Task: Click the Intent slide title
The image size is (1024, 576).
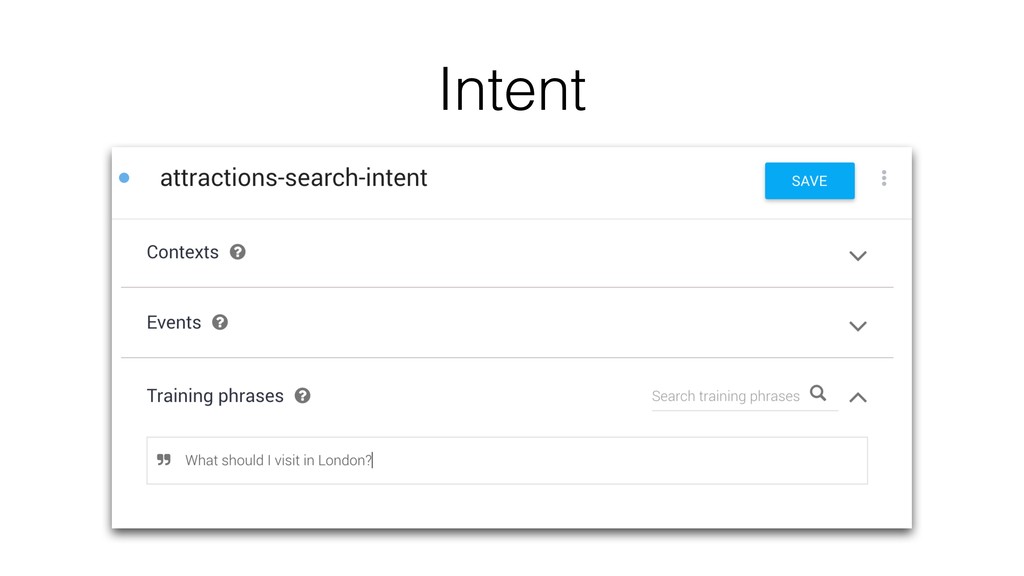Action: click(513, 89)
